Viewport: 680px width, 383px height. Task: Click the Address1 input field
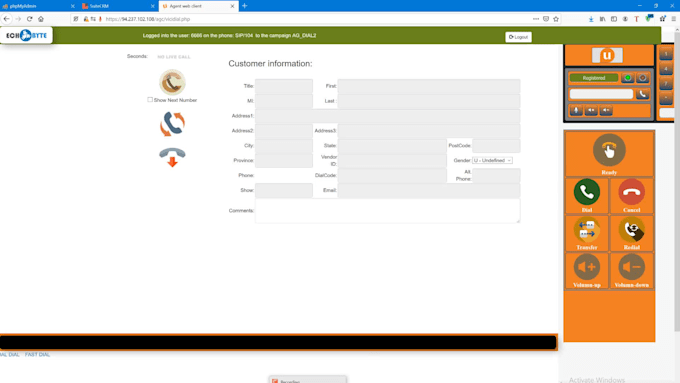point(388,116)
